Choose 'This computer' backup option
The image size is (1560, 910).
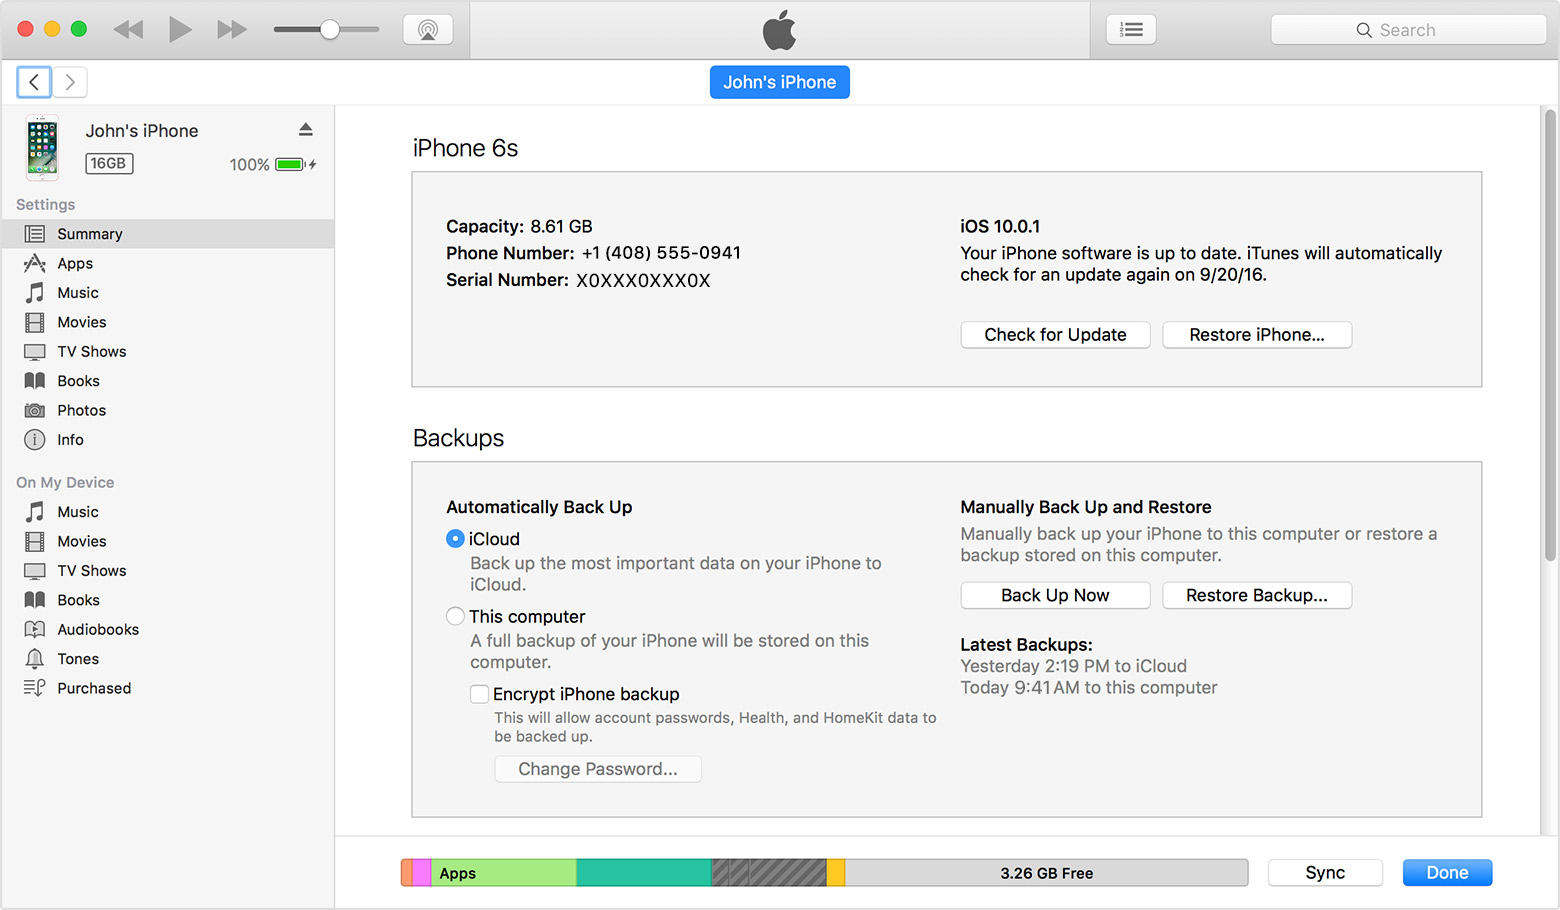pyautogui.click(x=455, y=616)
